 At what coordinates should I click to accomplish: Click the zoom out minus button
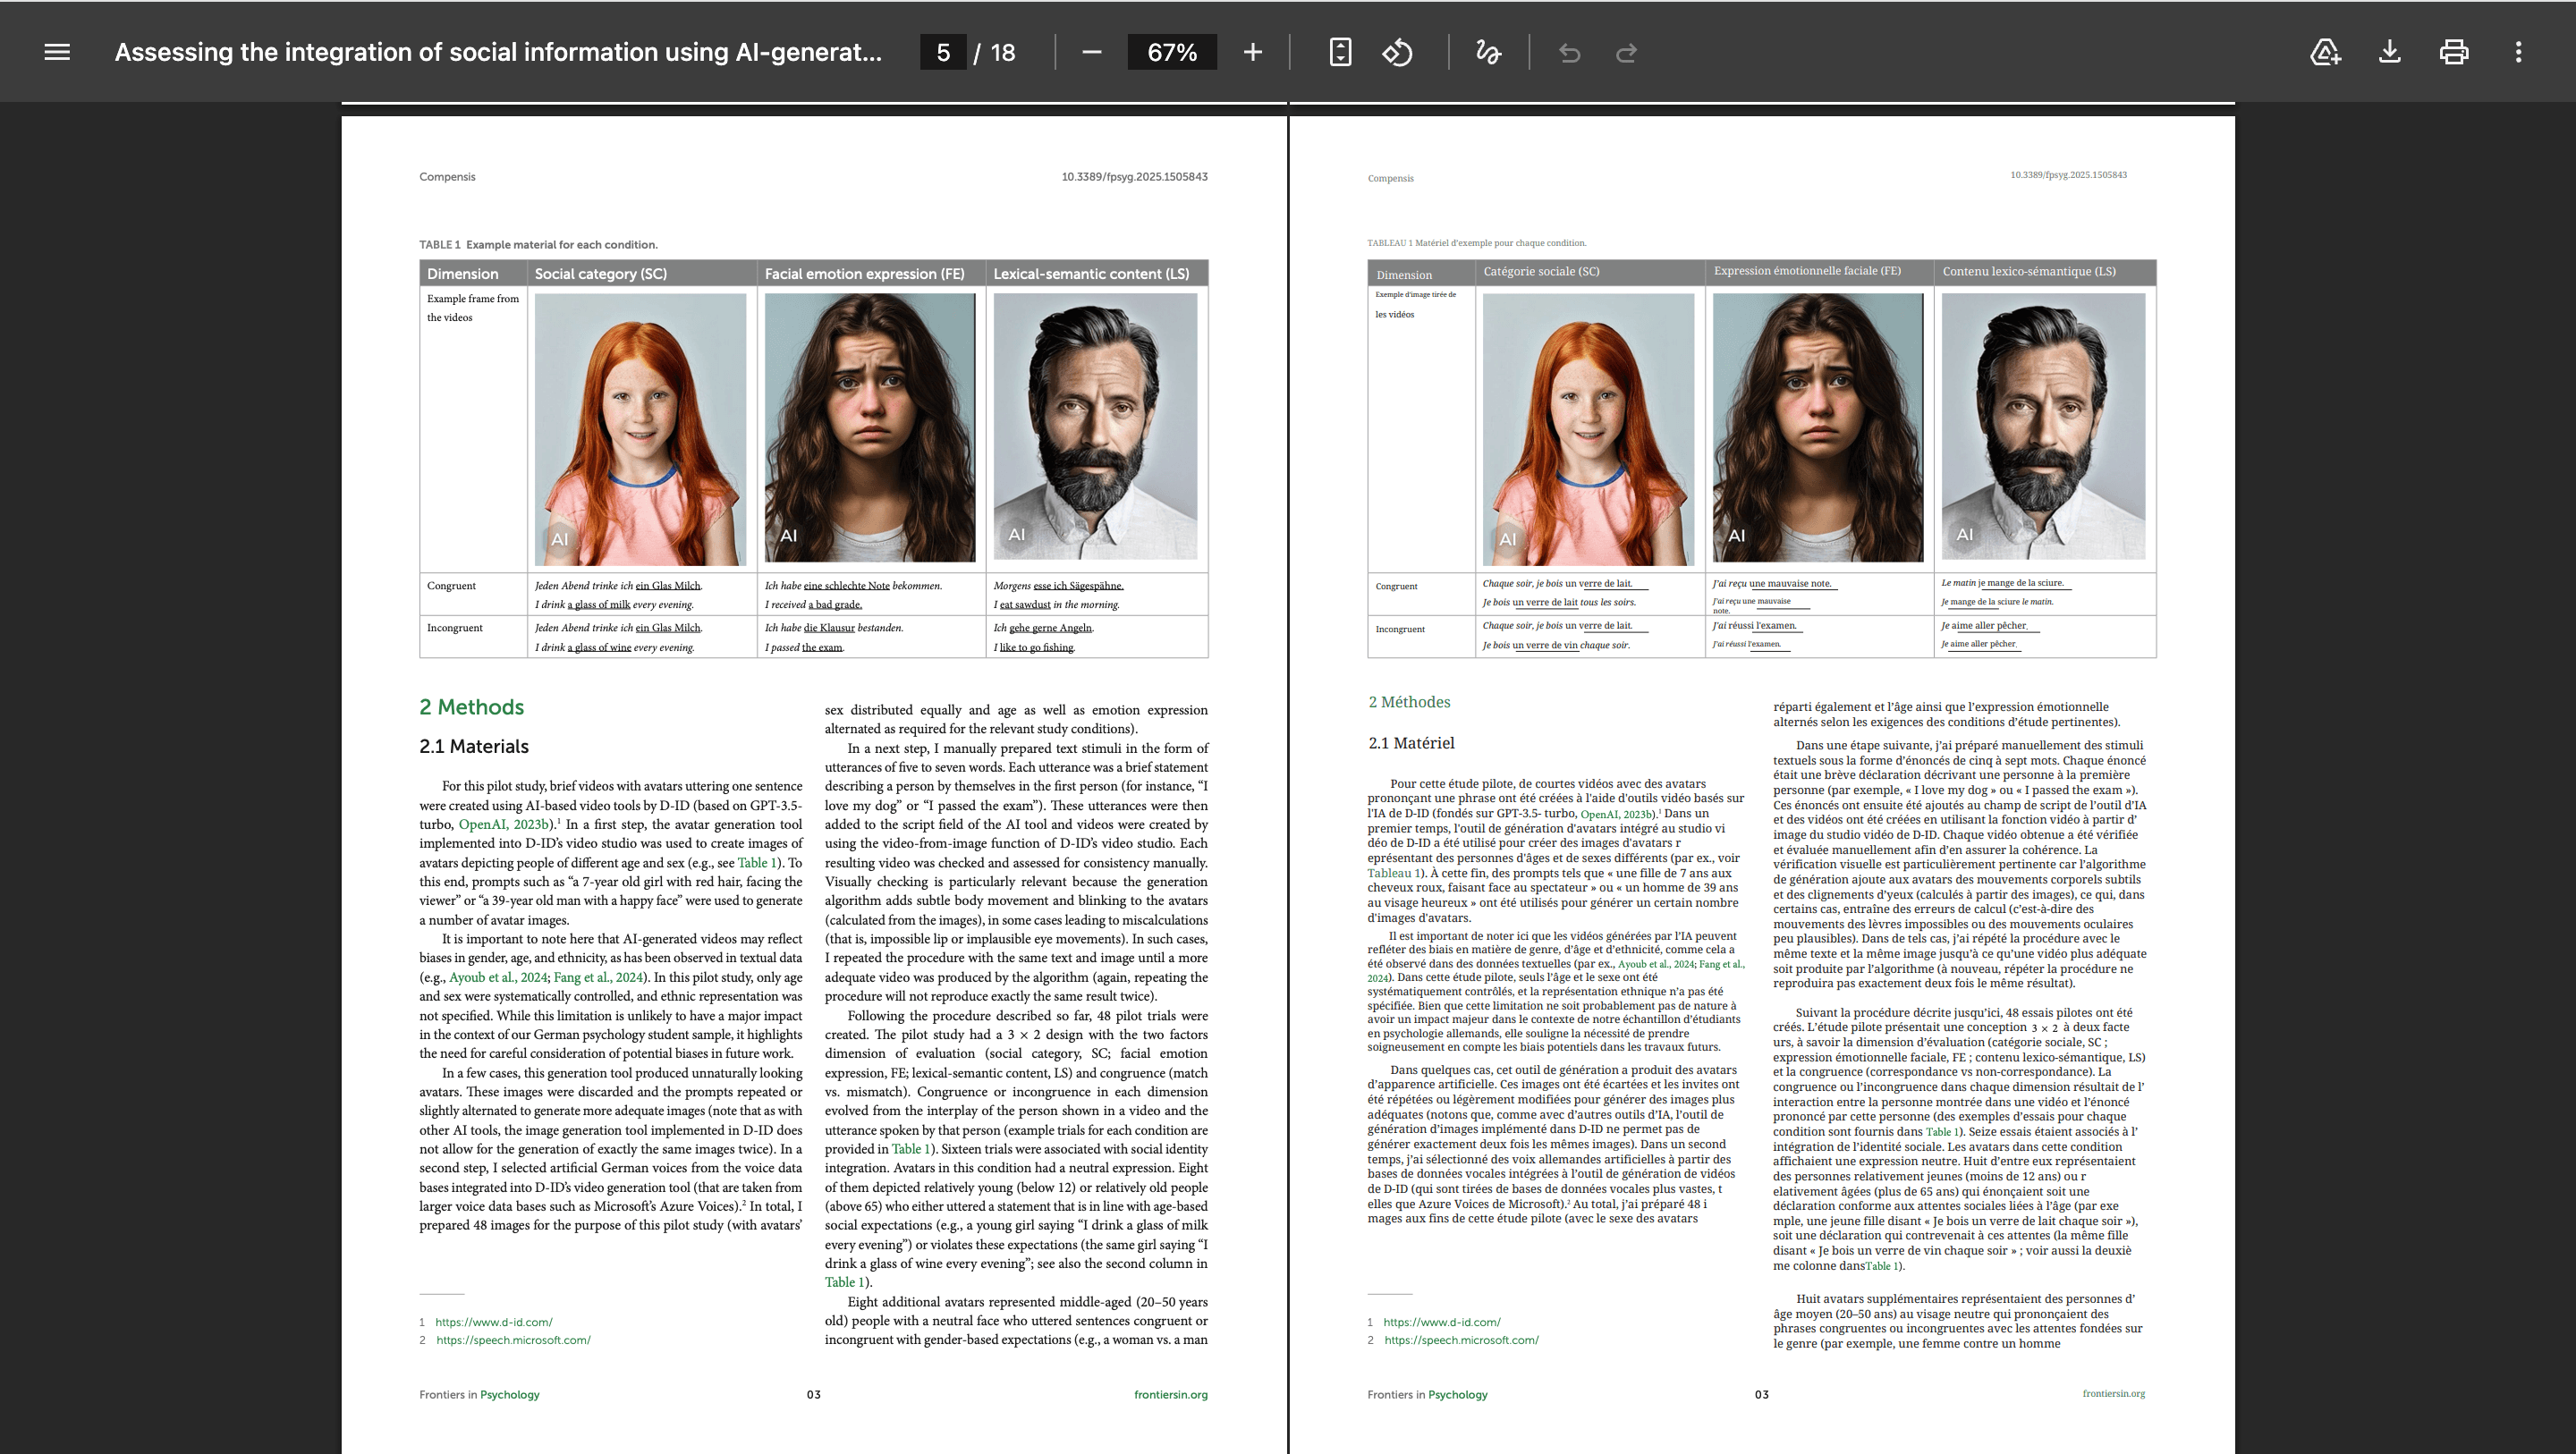(1091, 52)
